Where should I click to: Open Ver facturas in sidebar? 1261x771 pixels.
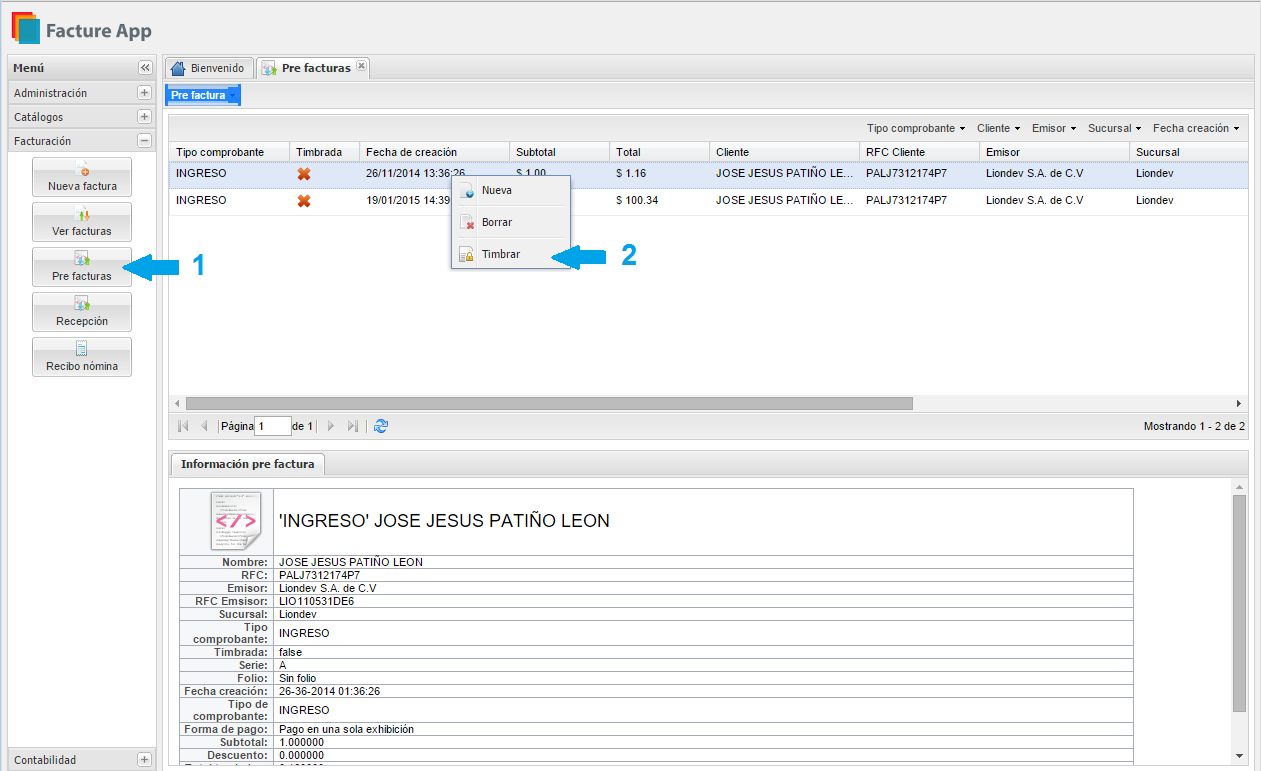click(82, 222)
